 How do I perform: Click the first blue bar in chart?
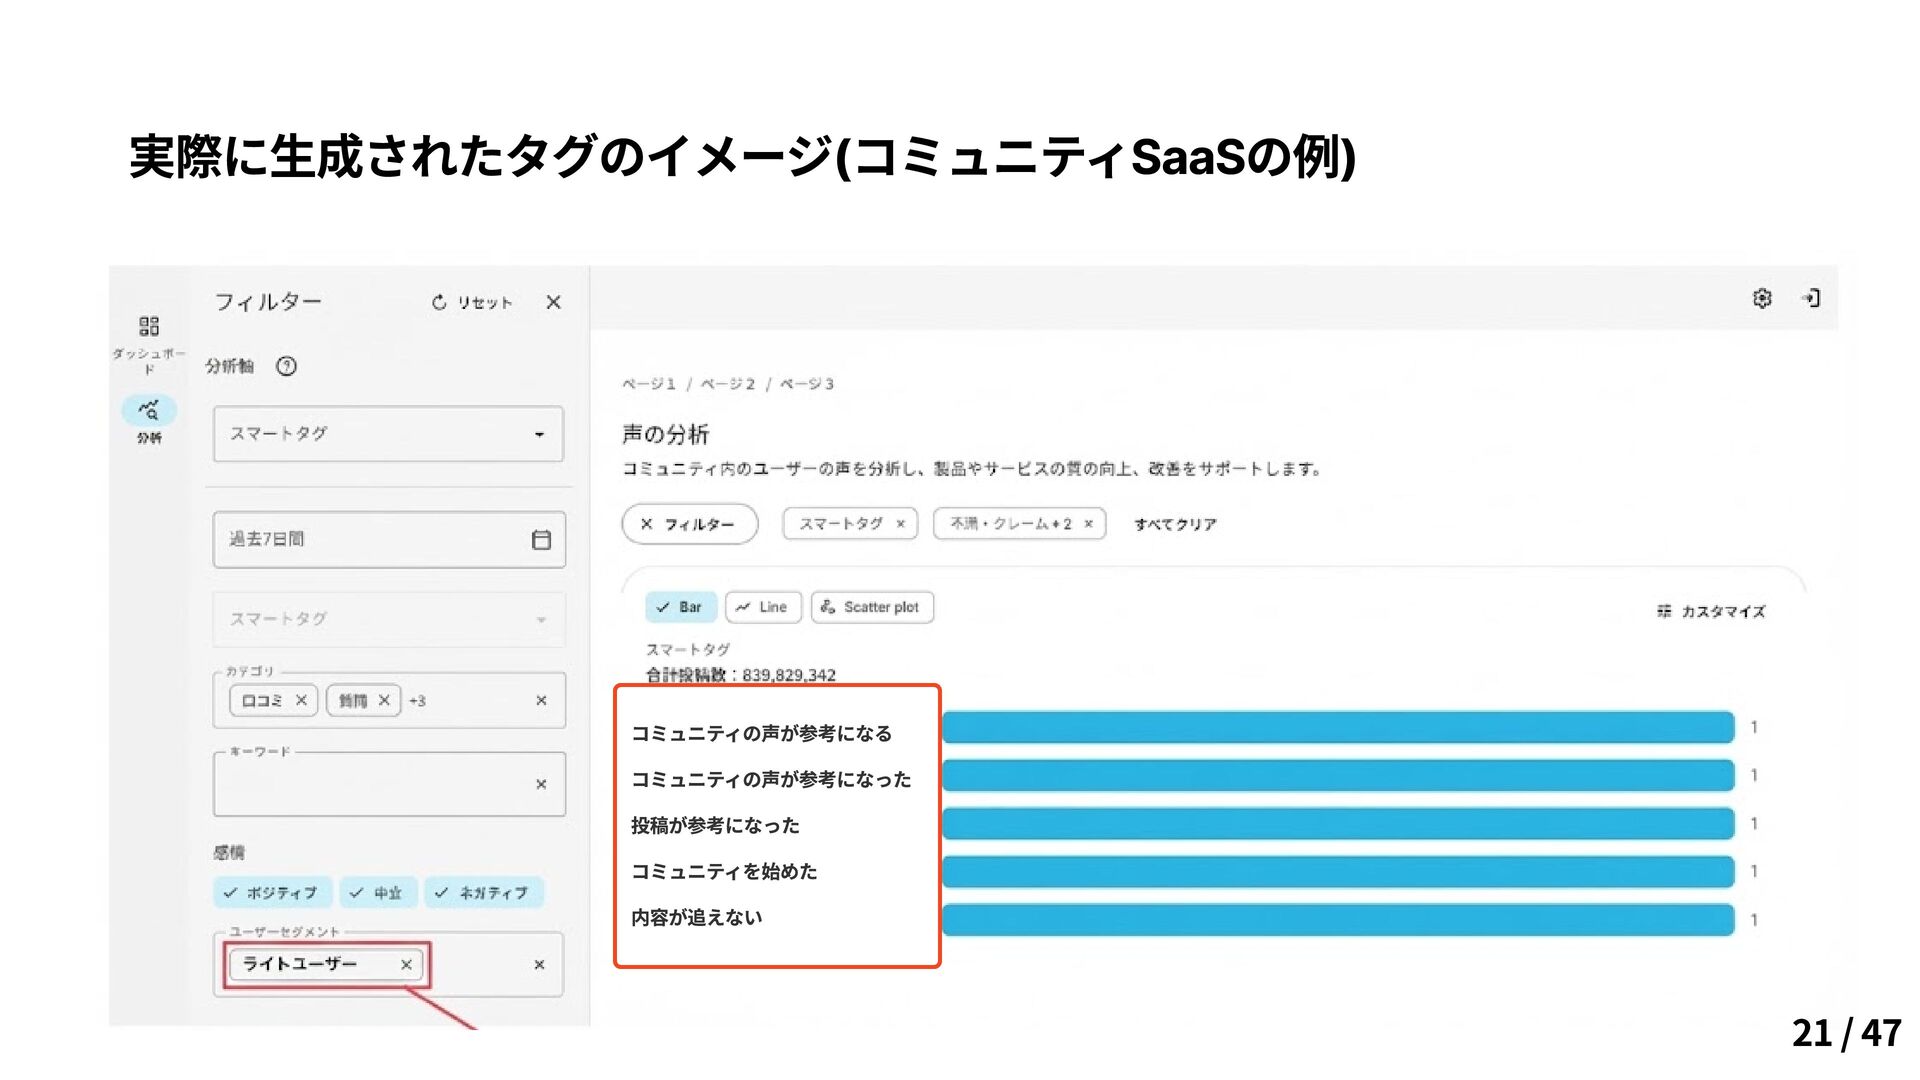pyautogui.click(x=1337, y=727)
